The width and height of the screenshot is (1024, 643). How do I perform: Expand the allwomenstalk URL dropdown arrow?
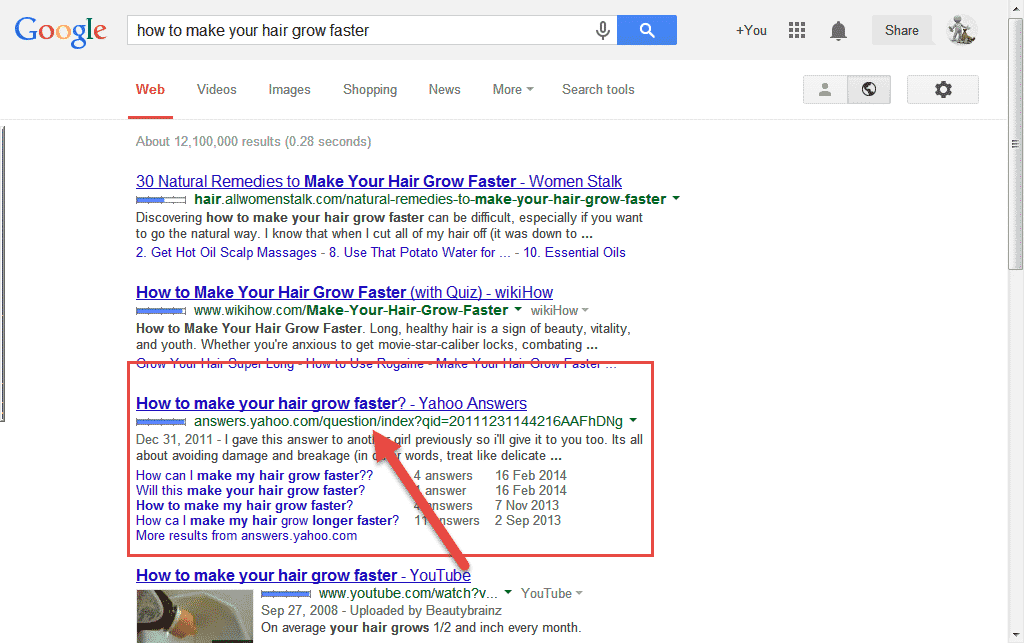click(x=676, y=198)
